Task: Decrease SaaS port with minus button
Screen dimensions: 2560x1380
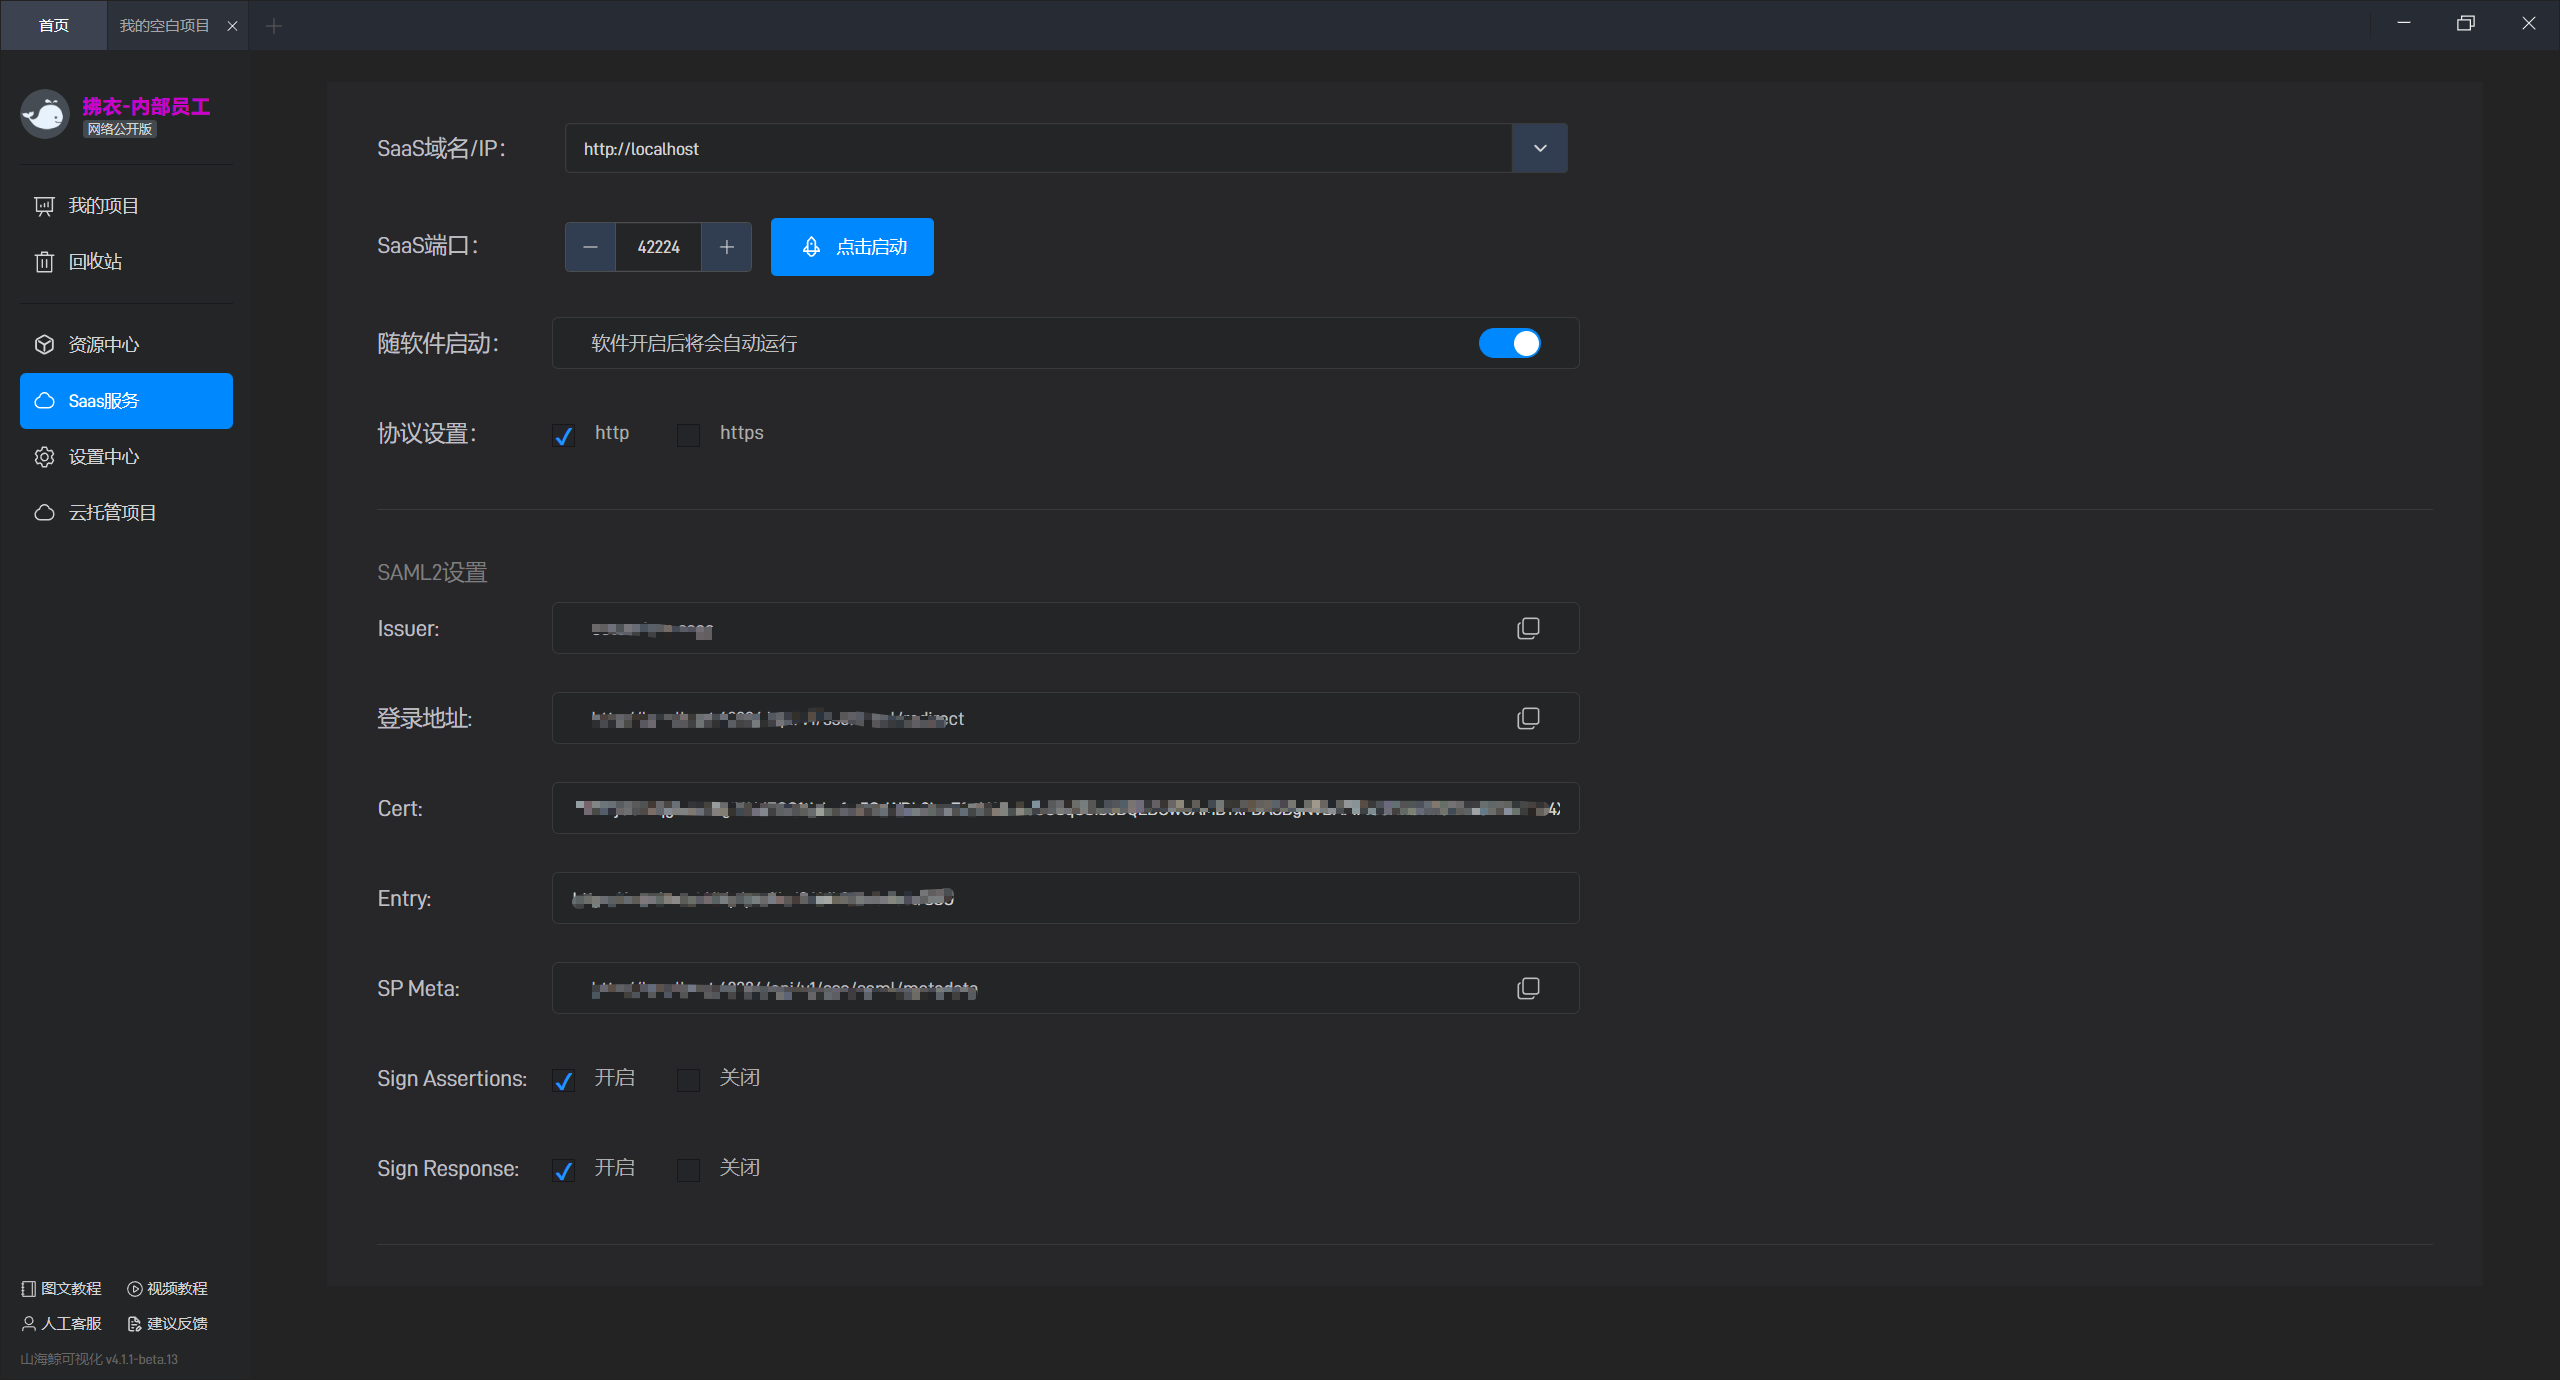Action: click(590, 247)
